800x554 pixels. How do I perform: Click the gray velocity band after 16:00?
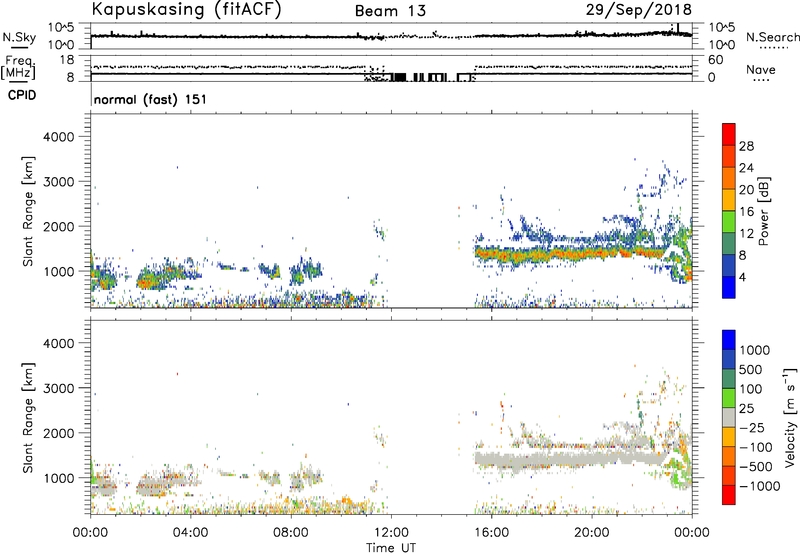(x=571, y=460)
